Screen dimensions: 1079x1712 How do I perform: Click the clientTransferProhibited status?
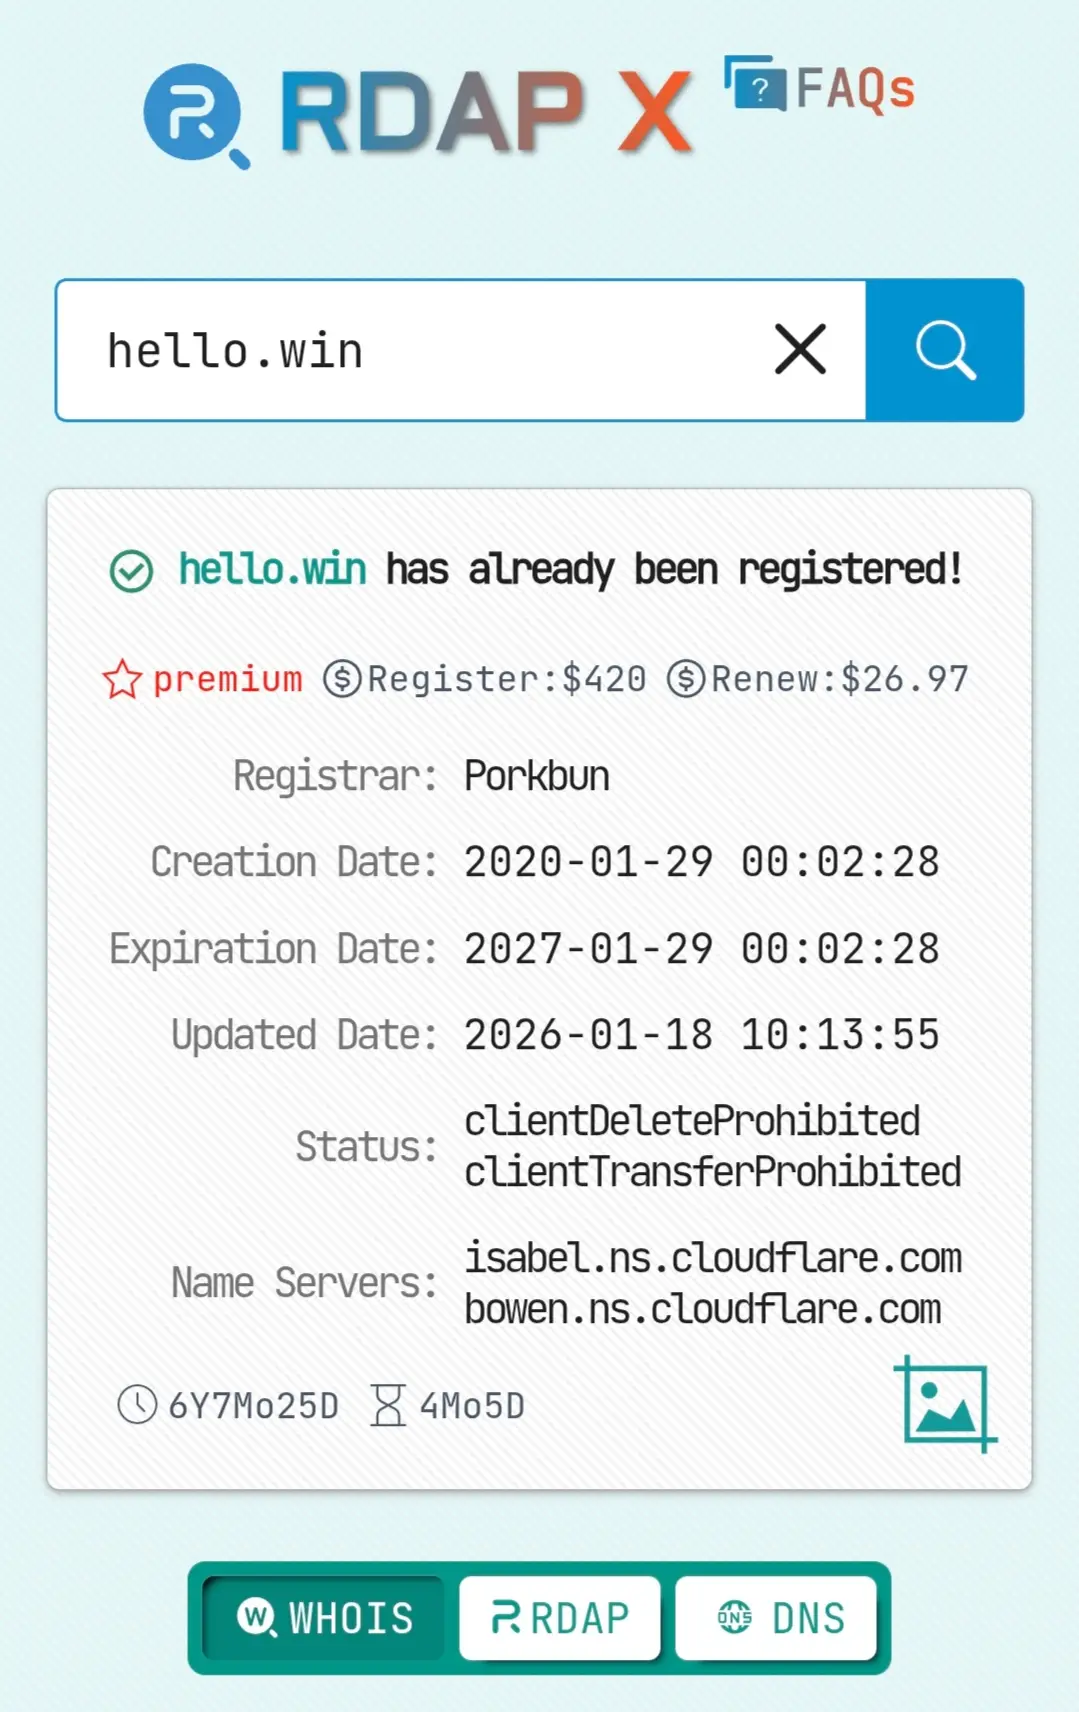(713, 1172)
